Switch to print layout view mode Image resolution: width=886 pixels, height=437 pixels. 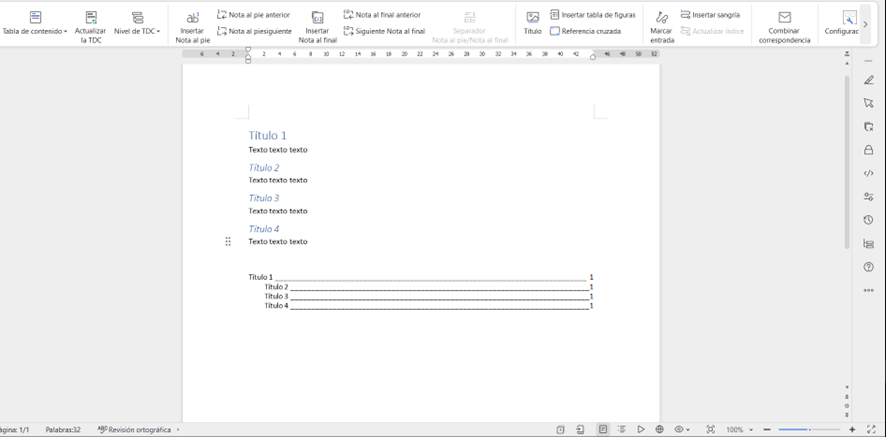(x=603, y=429)
